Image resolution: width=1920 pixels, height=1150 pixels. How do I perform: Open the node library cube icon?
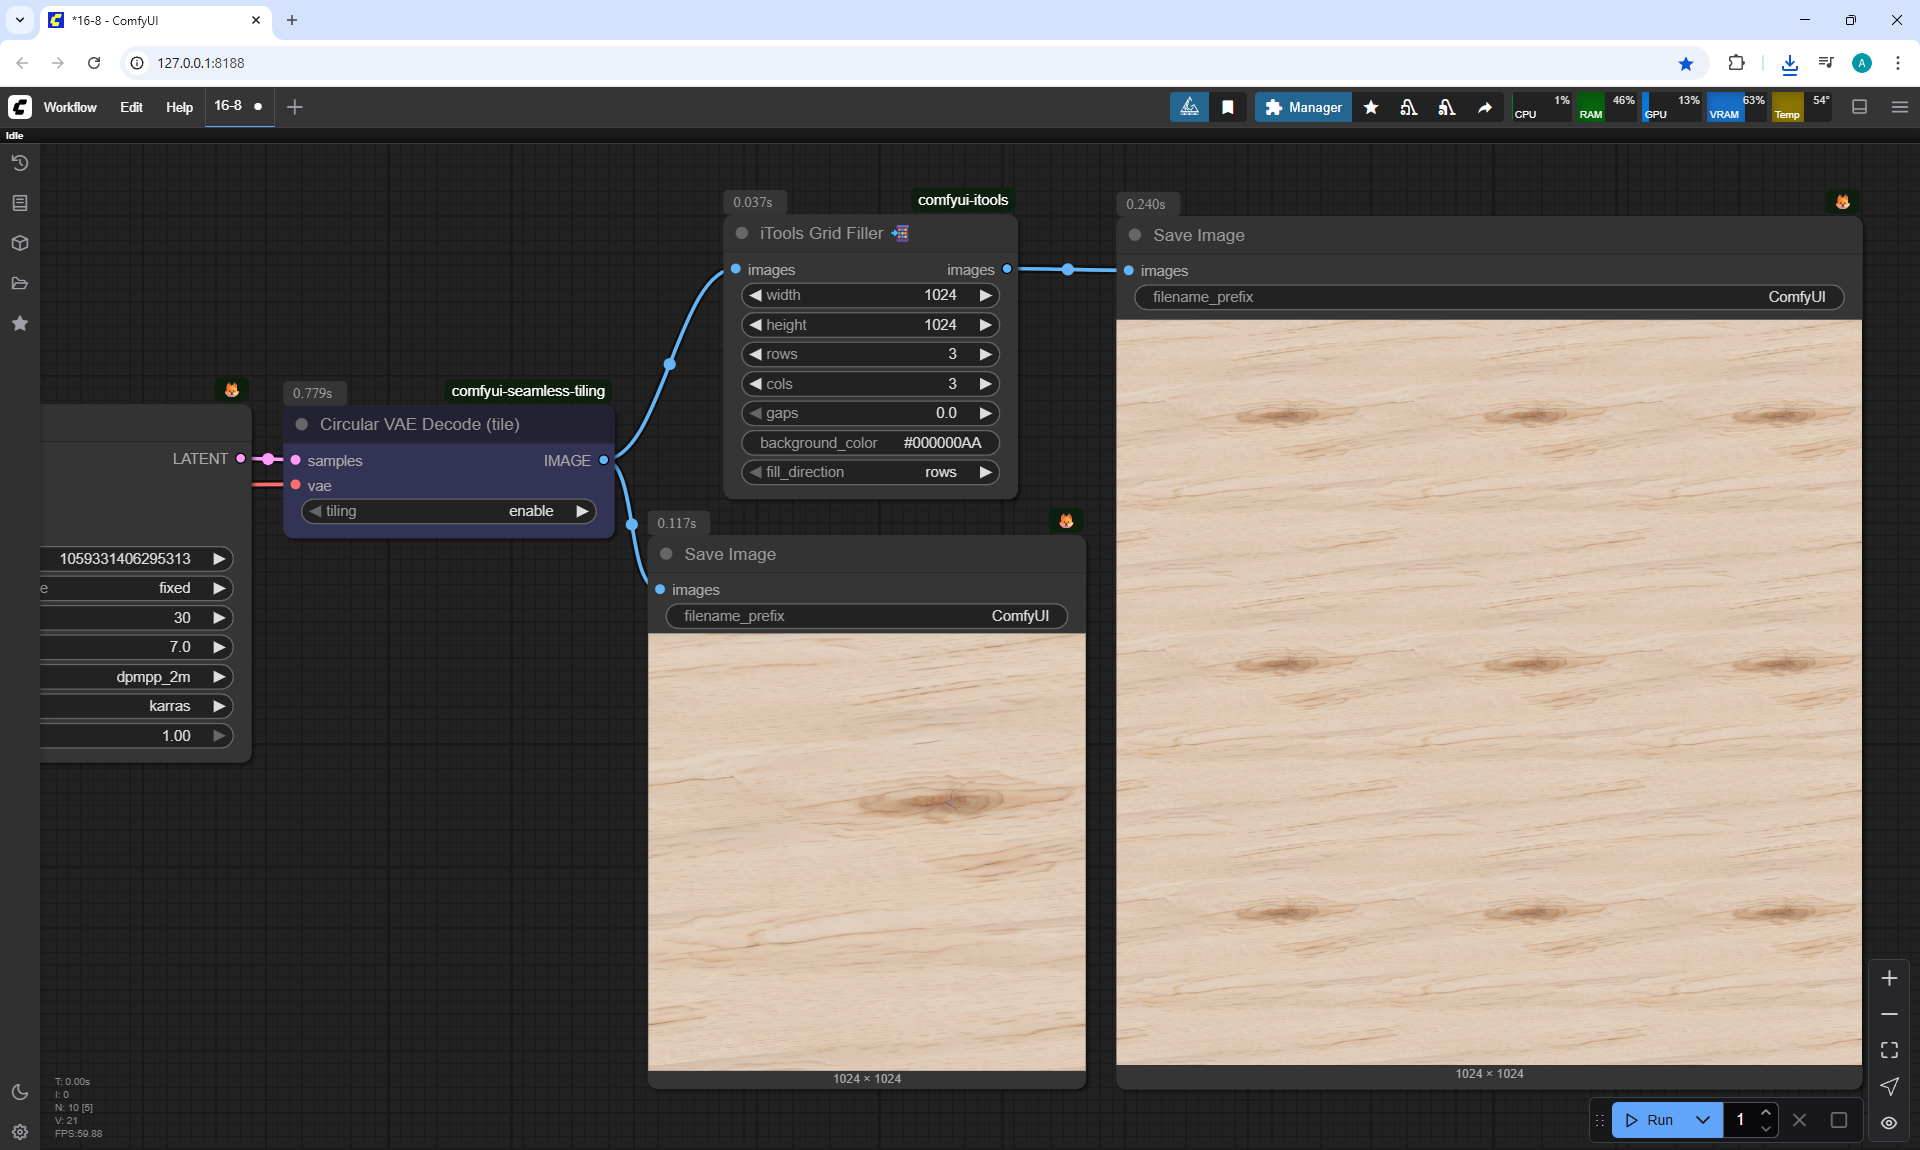(20, 243)
